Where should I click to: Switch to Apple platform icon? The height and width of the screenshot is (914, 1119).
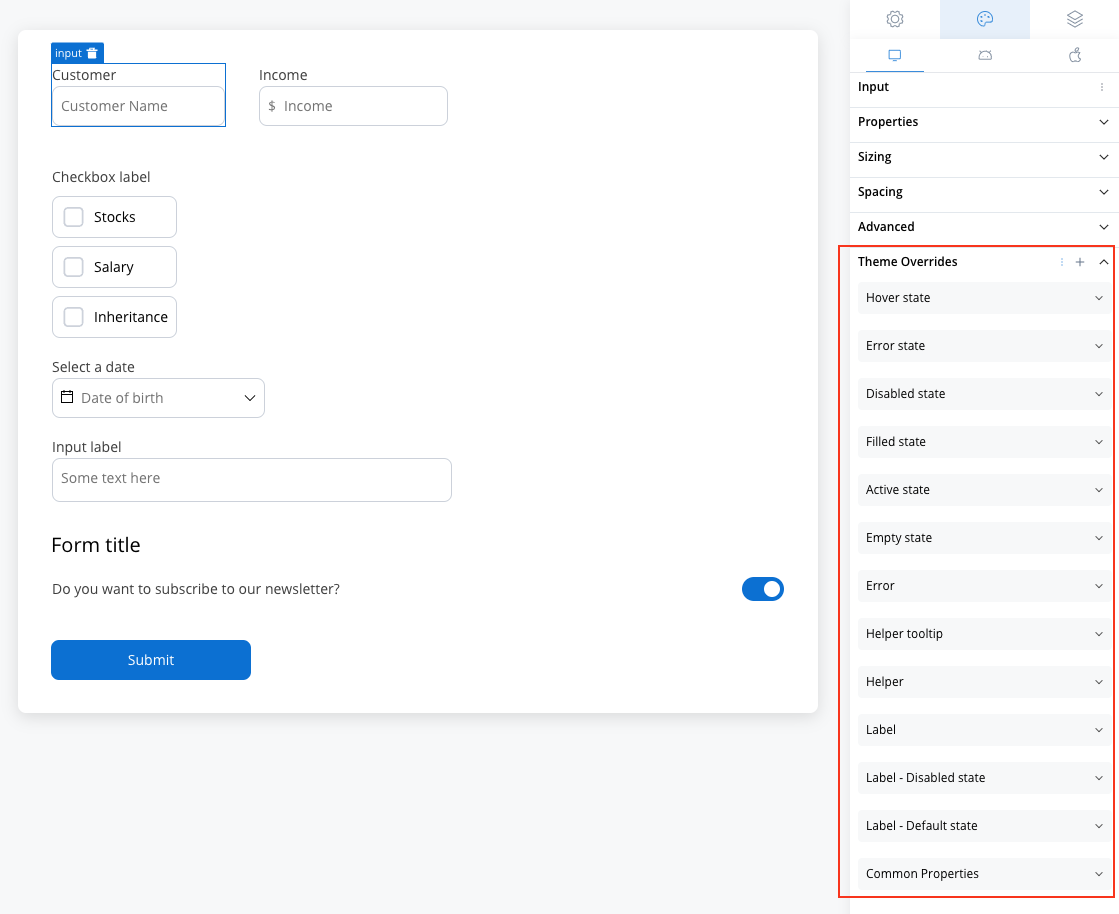tap(1075, 55)
